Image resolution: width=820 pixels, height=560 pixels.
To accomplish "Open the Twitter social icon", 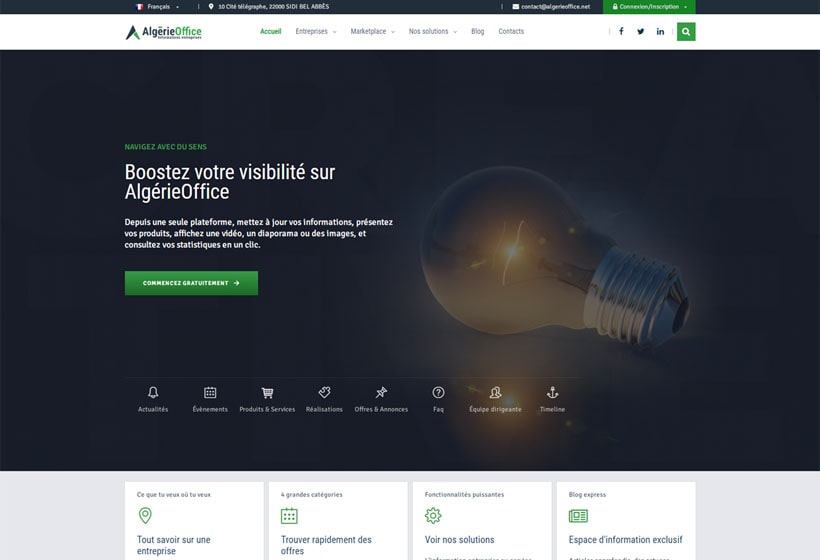I will pos(641,31).
